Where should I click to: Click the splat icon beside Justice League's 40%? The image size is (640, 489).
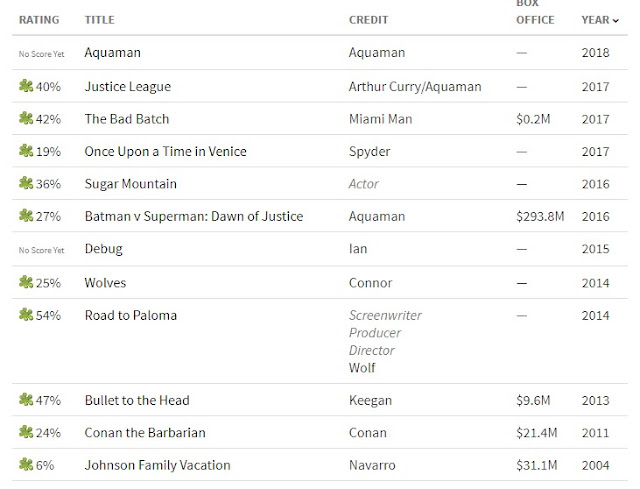(x=26, y=86)
